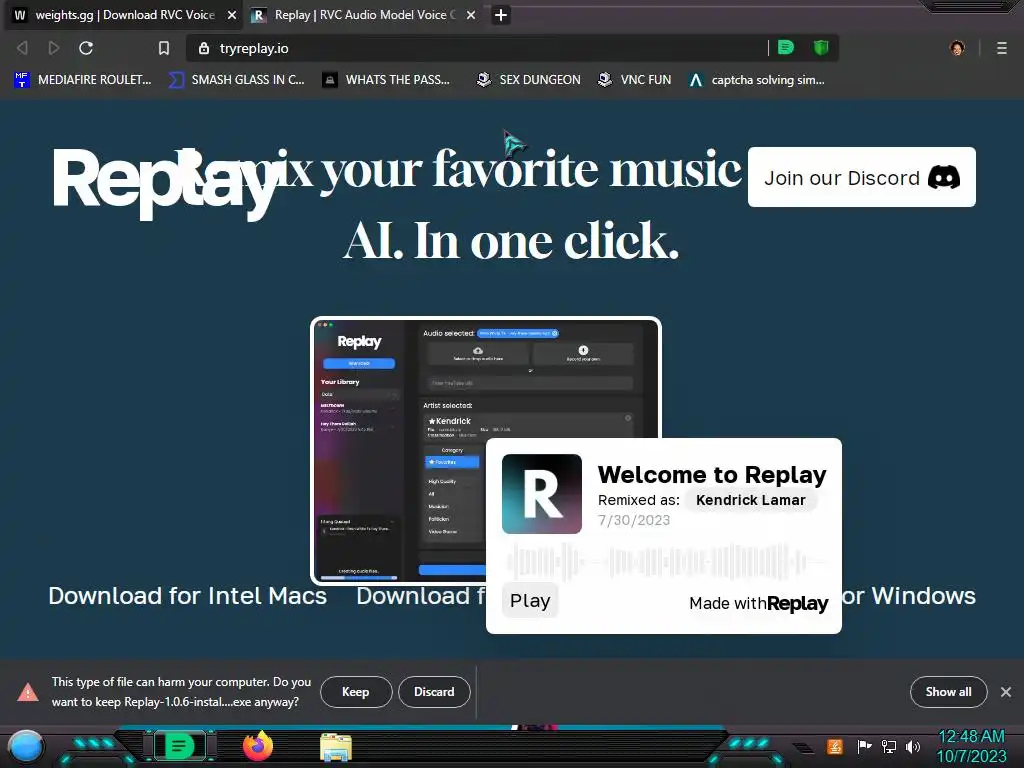Open a new browser tab

pos(500,15)
